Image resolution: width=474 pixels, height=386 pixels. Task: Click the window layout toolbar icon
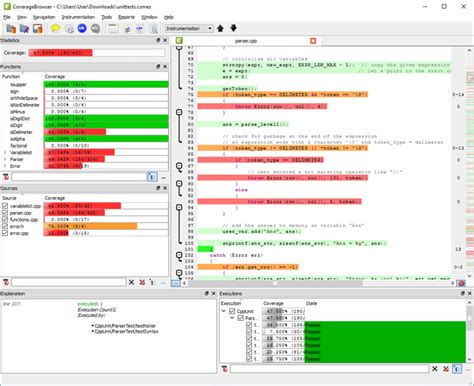(113, 29)
